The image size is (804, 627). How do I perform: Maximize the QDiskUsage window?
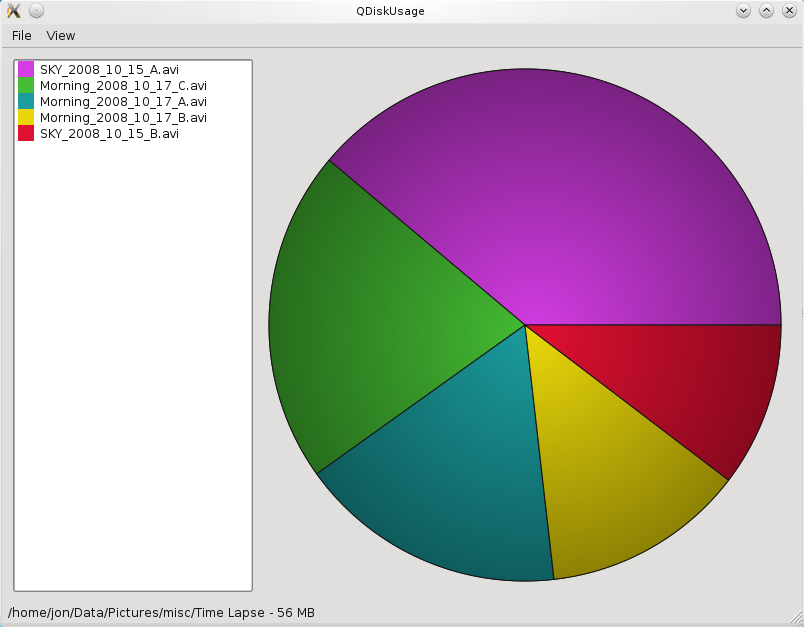coord(766,10)
